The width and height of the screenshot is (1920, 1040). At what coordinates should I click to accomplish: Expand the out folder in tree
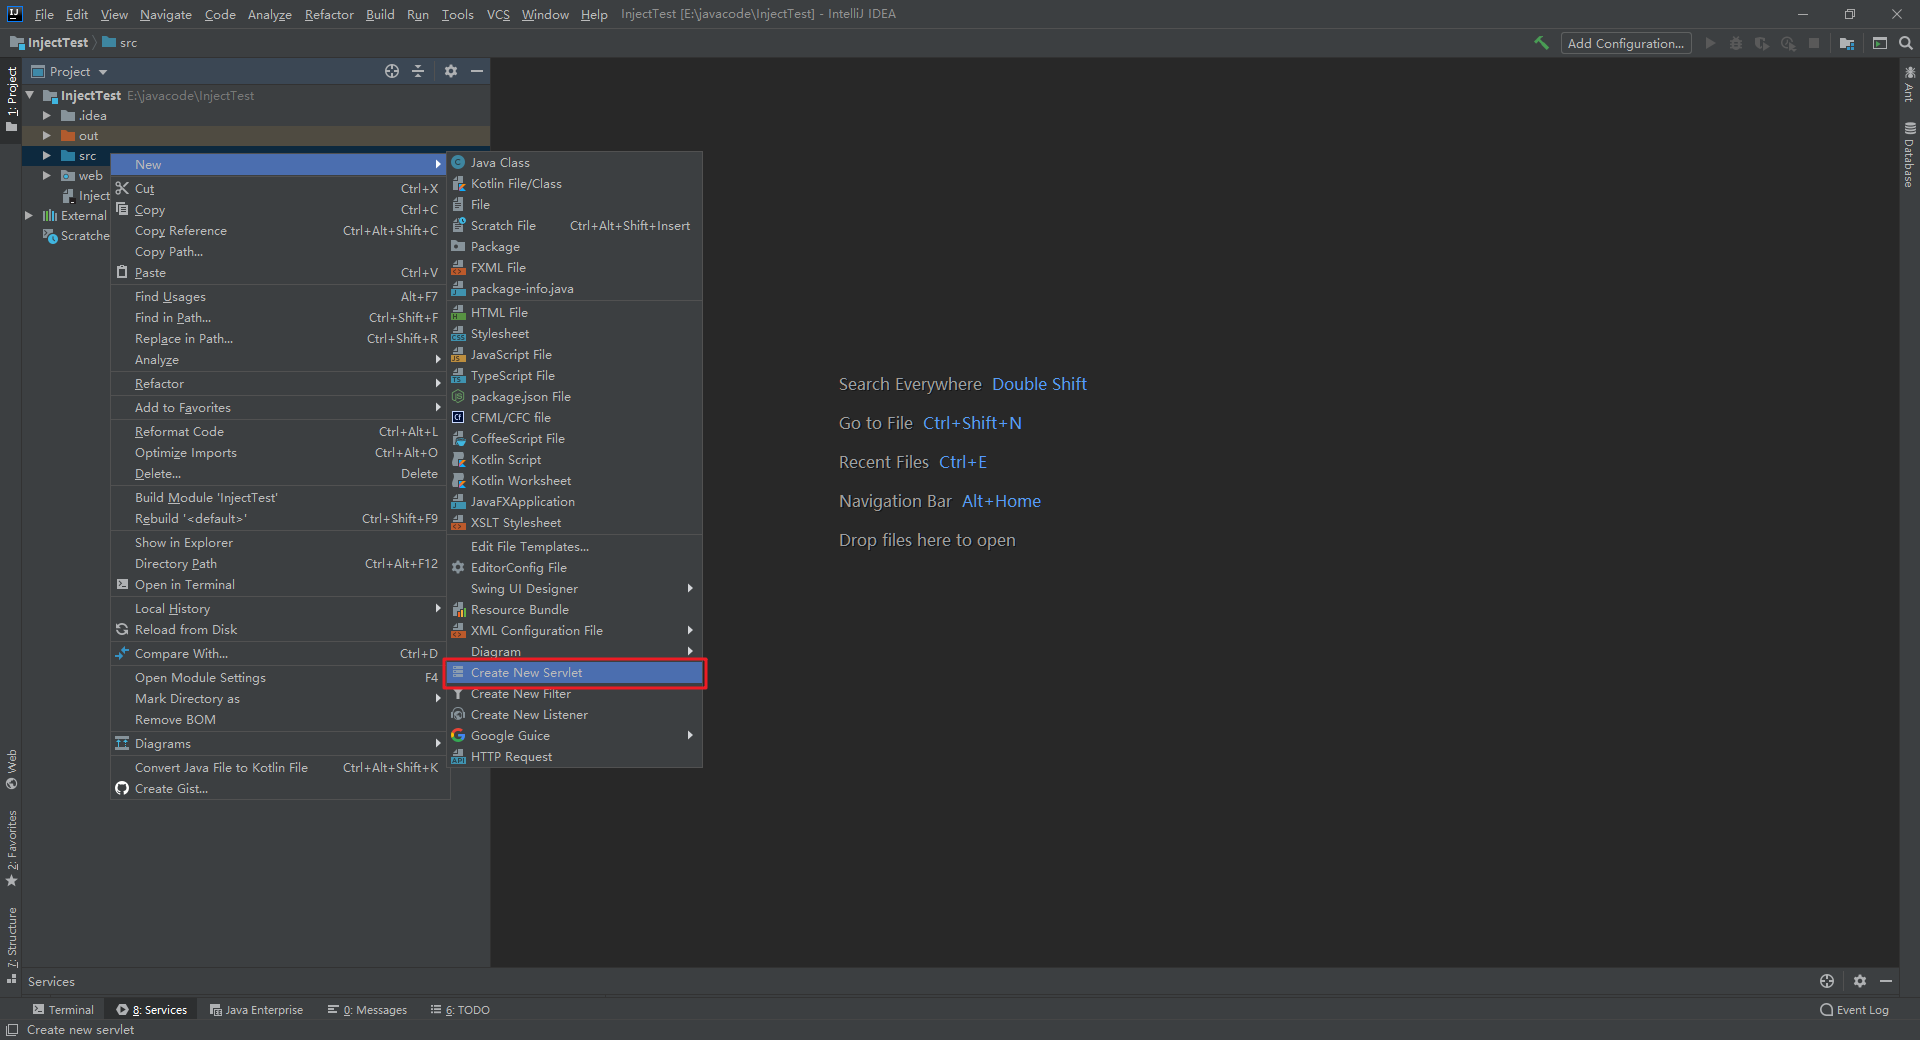click(47, 136)
